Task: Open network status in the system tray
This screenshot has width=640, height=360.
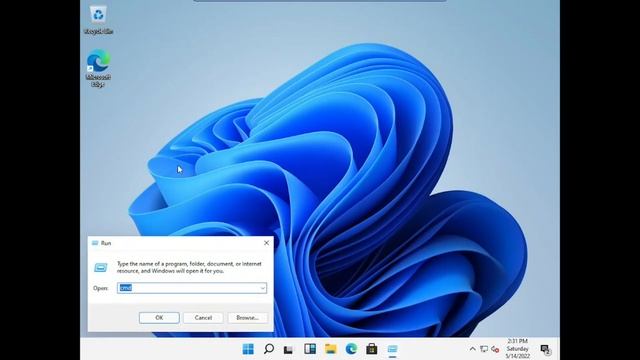Action: [484, 349]
